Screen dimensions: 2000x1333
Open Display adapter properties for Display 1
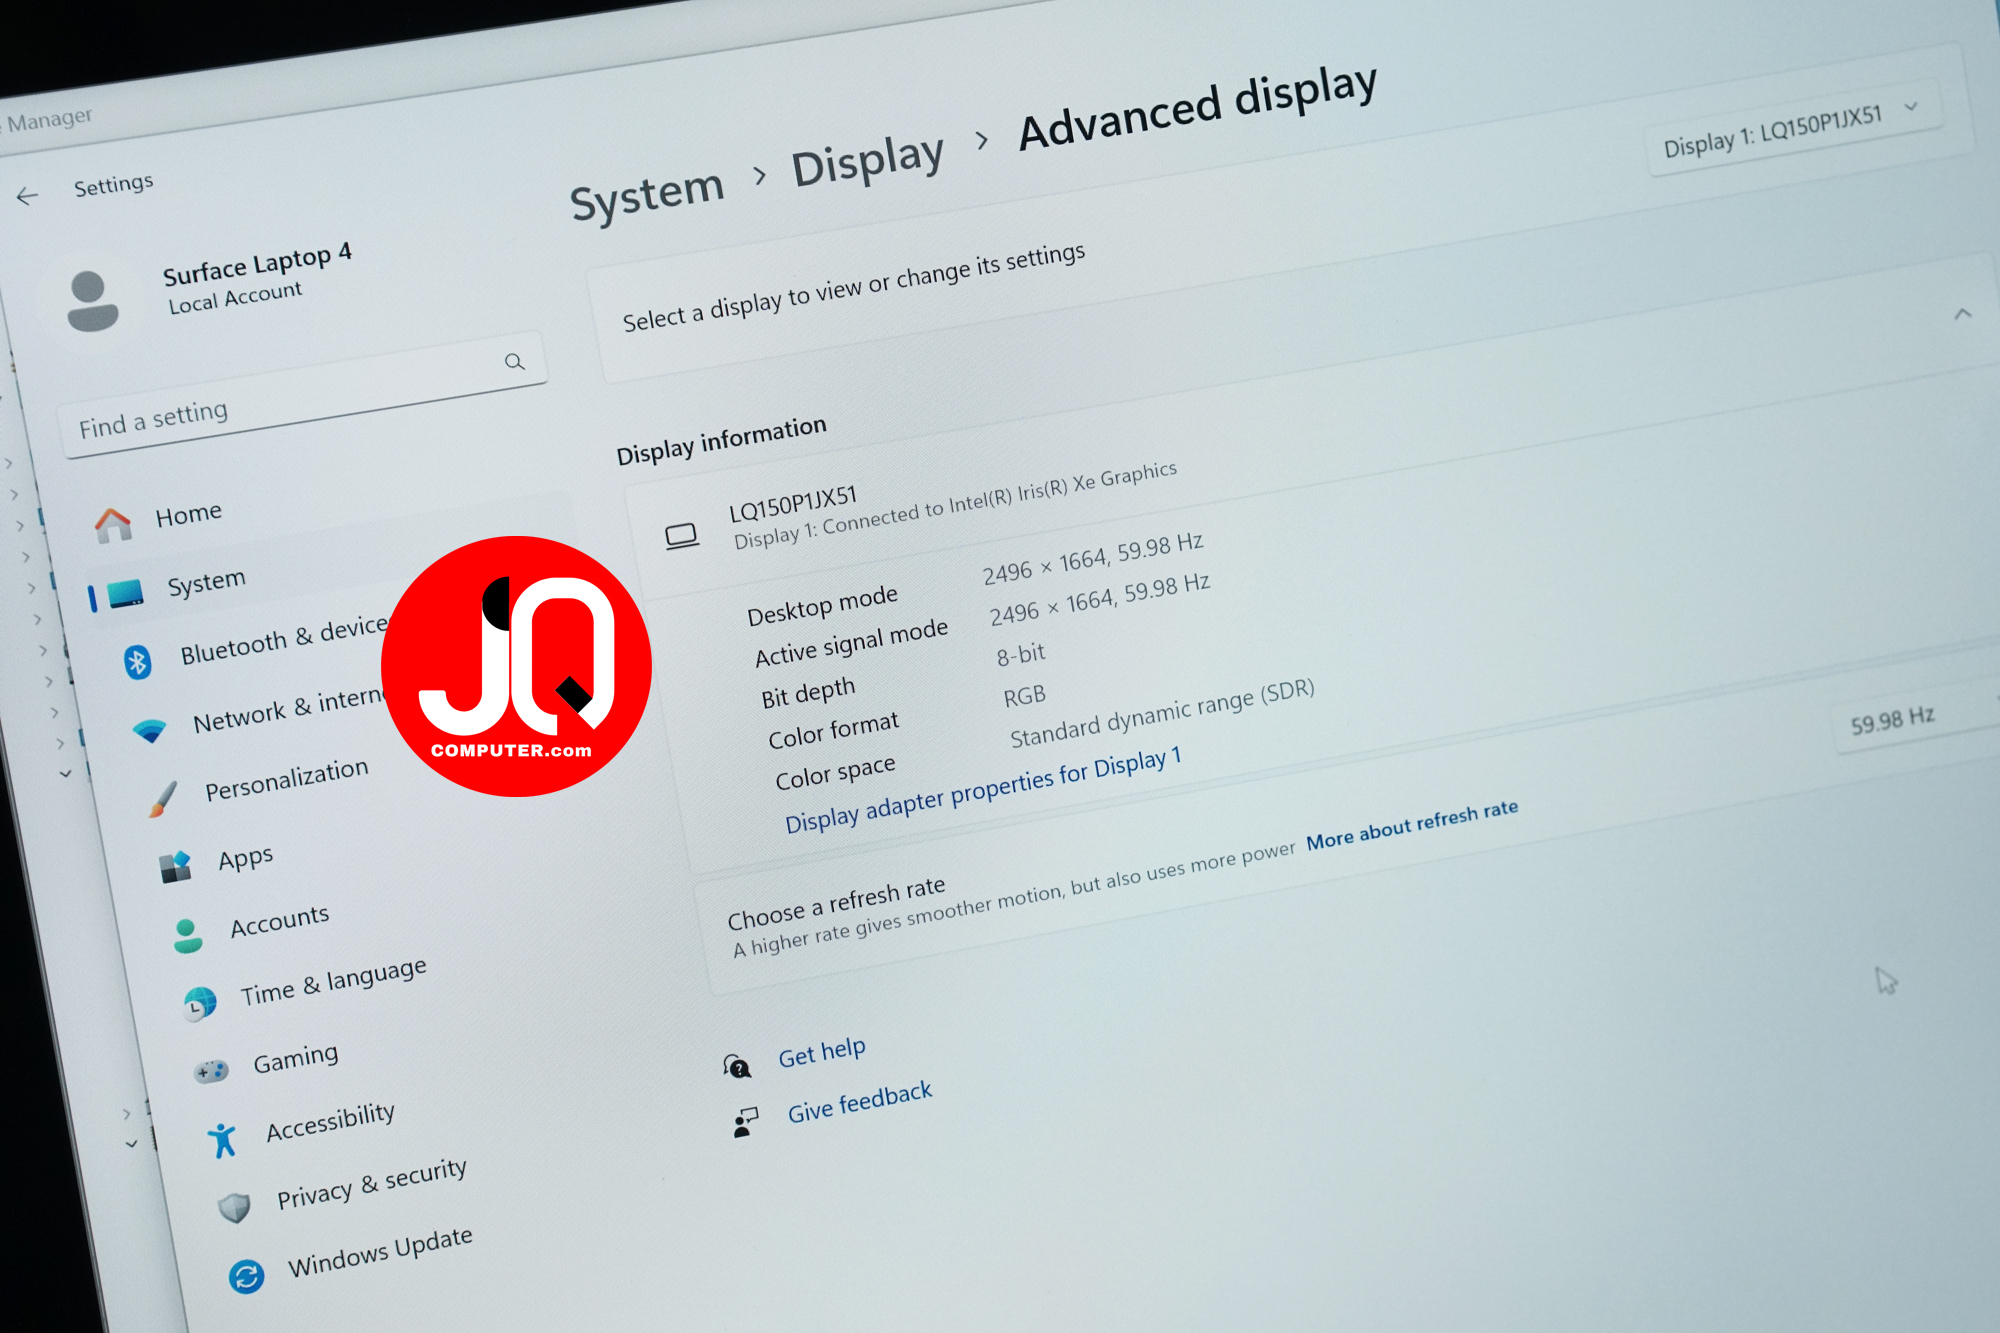[983, 790]
